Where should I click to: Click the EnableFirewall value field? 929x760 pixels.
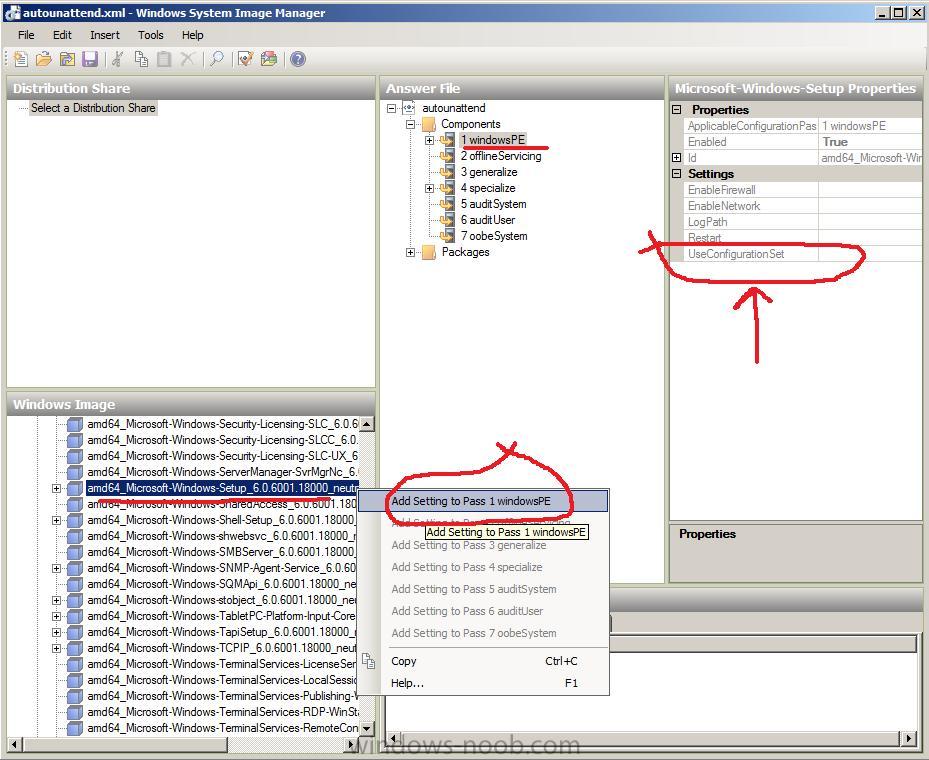(x=869, y=190)
